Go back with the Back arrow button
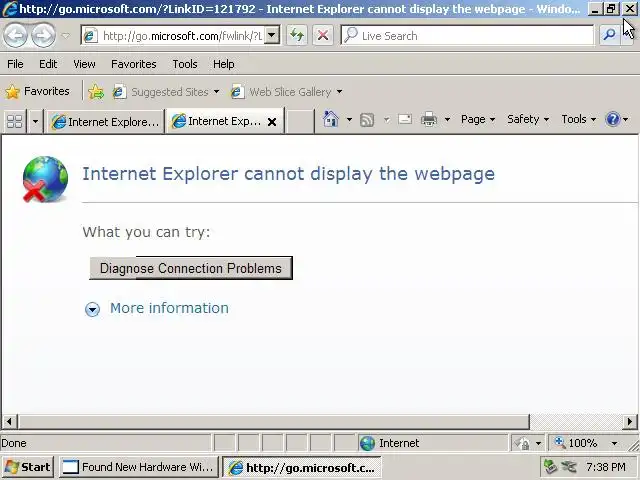 [15, 36]
